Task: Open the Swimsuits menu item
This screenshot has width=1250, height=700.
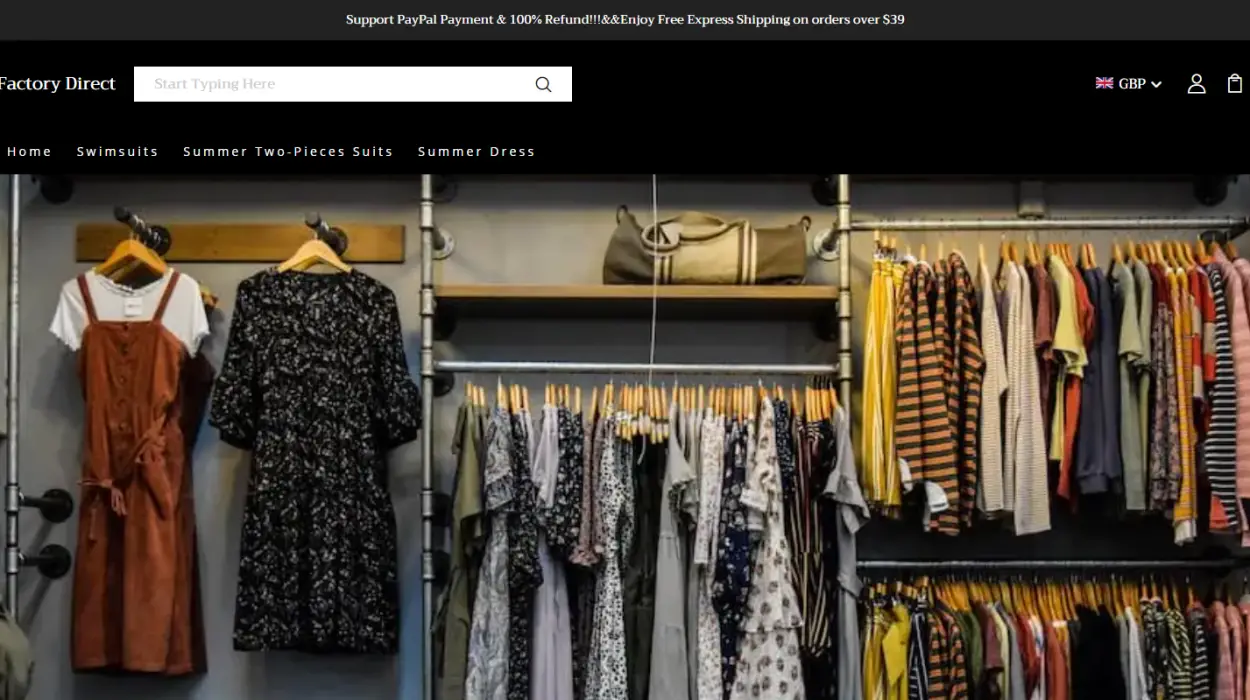Action: (x=118, y=151)
